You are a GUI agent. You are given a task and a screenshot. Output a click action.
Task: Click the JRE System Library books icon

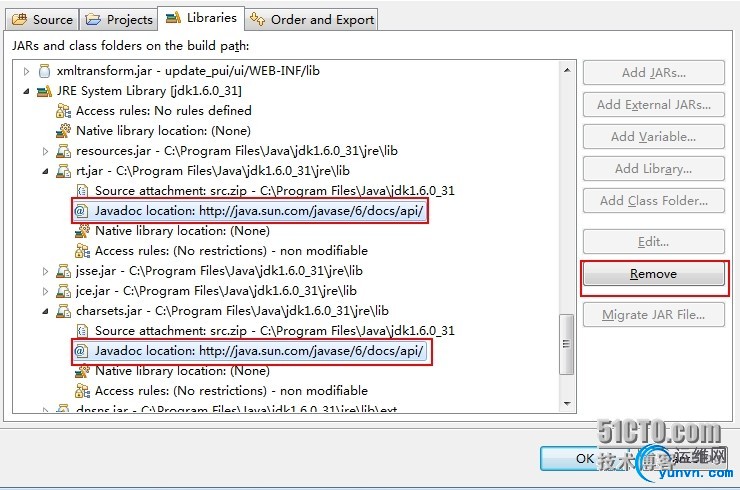[44, 91]
